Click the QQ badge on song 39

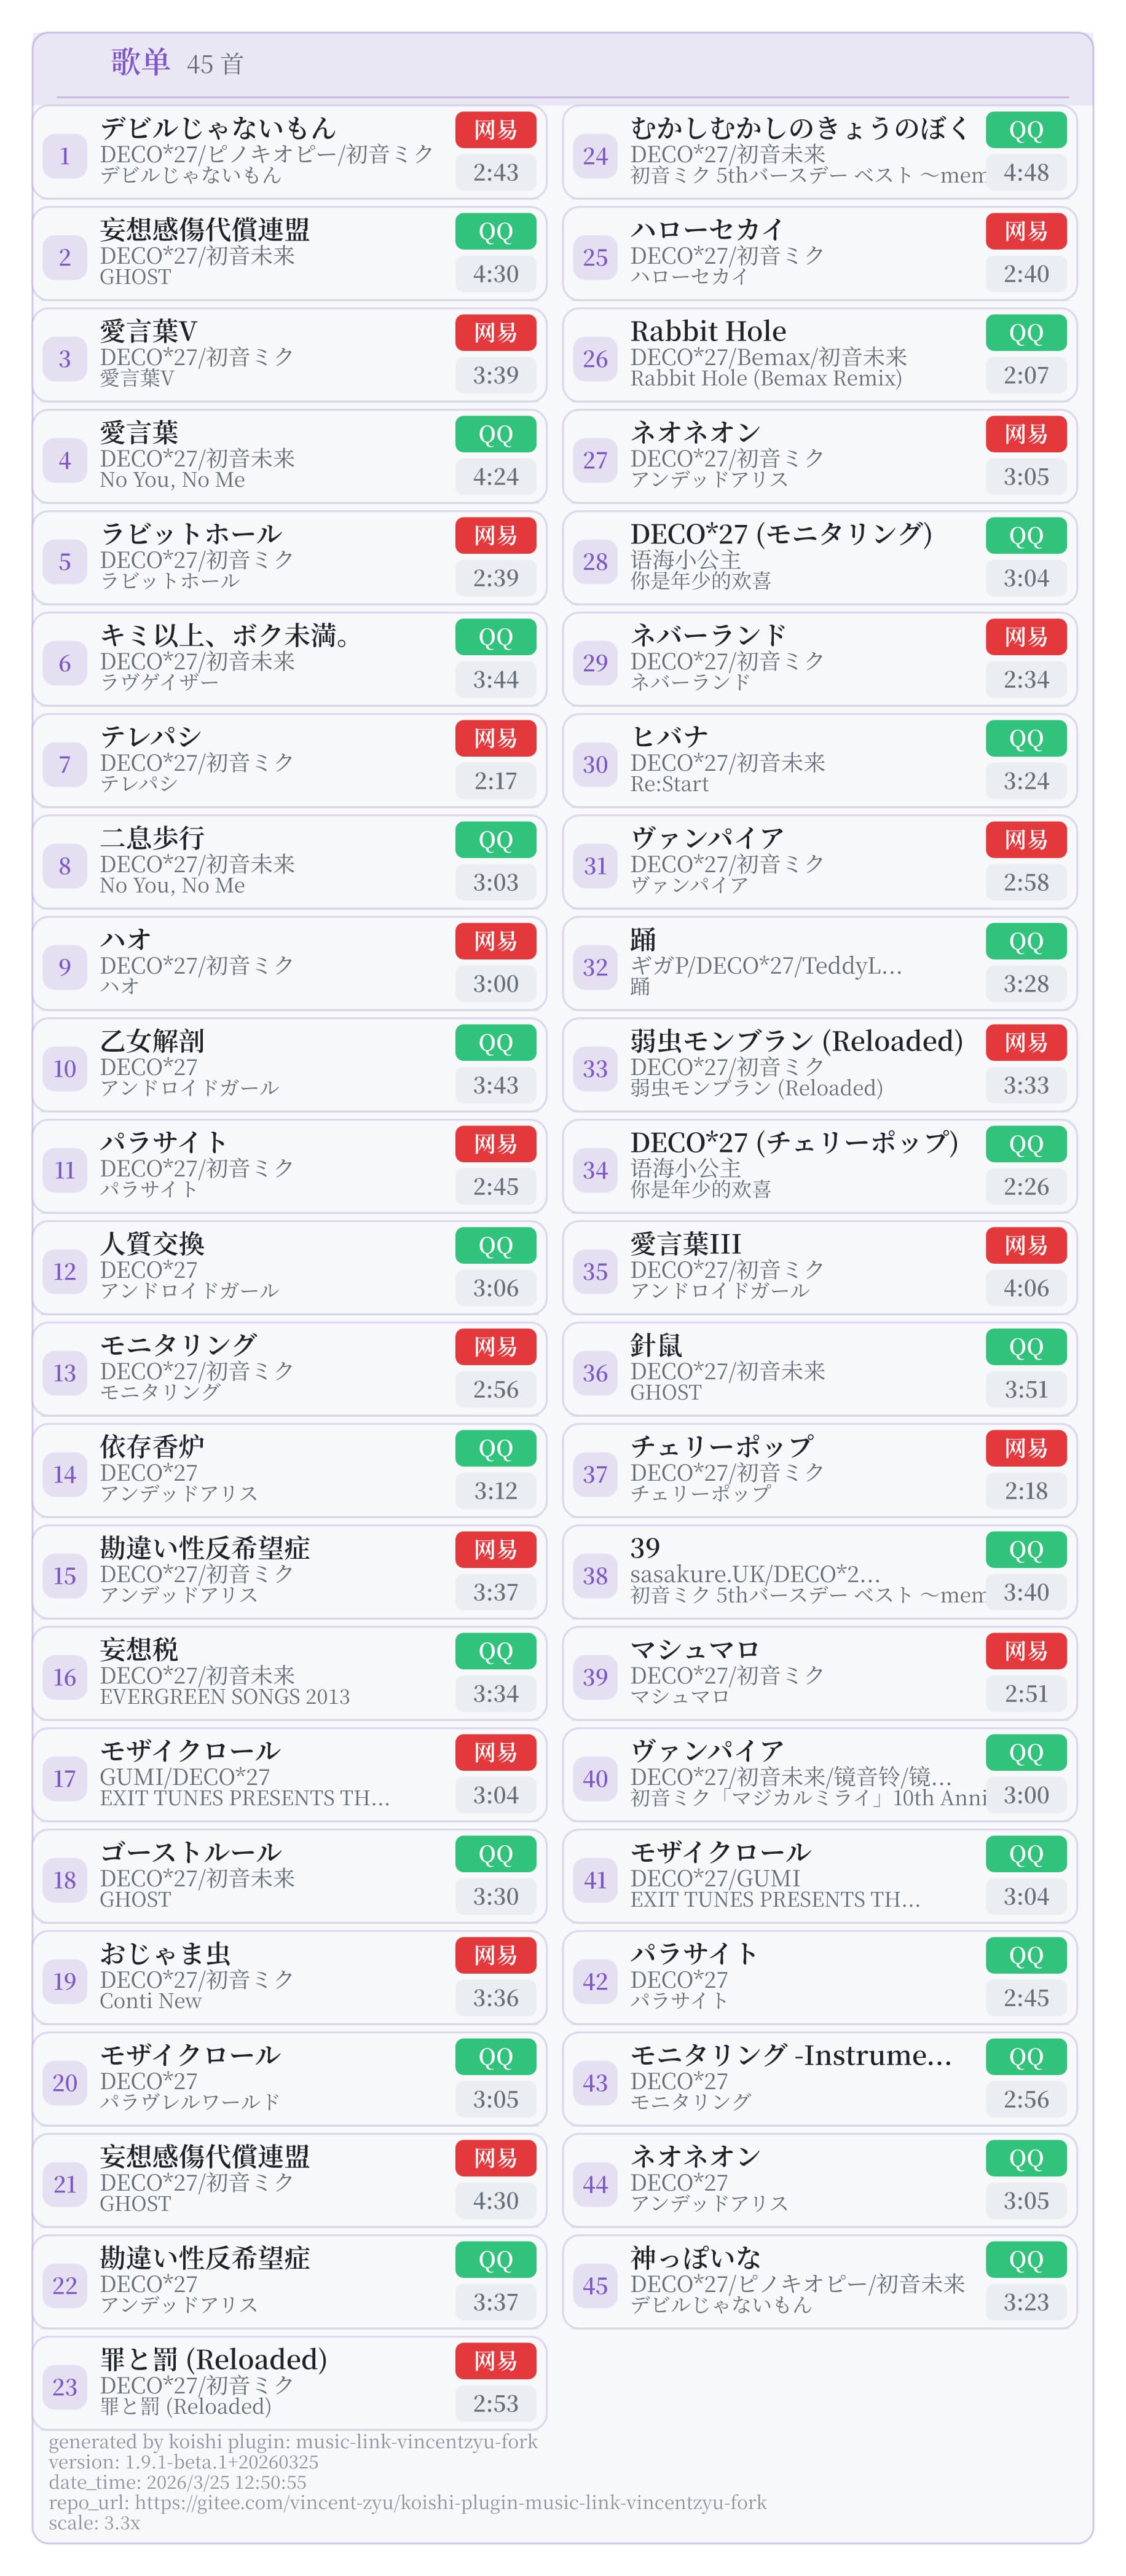[1025, 1549]
